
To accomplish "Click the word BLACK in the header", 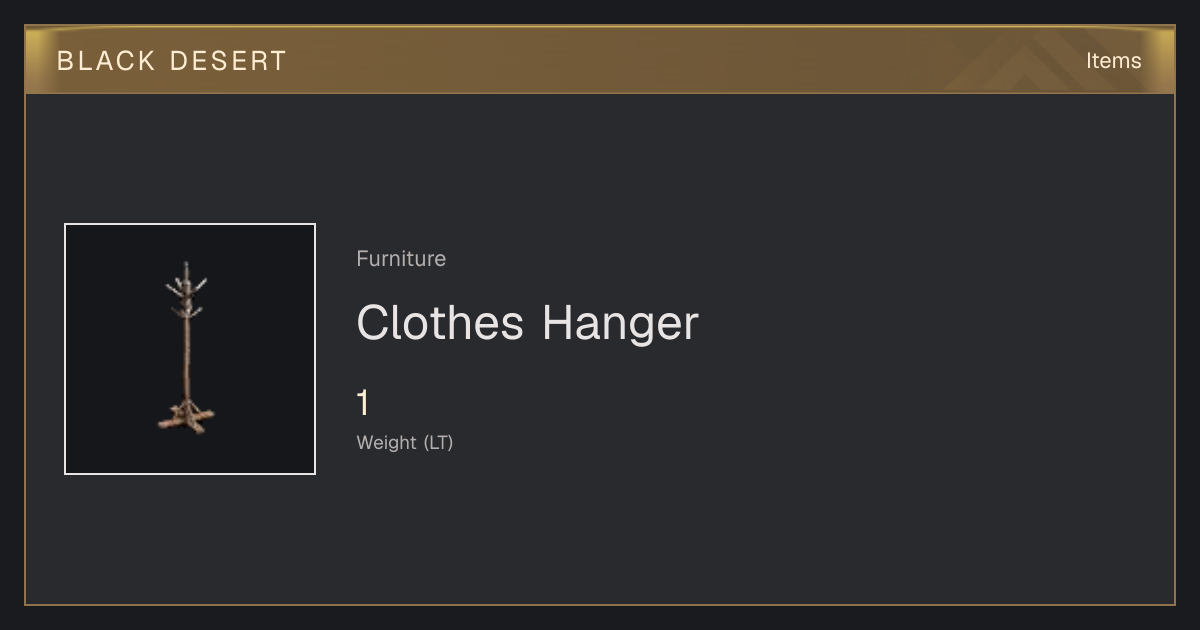I will tap(106, 61).
